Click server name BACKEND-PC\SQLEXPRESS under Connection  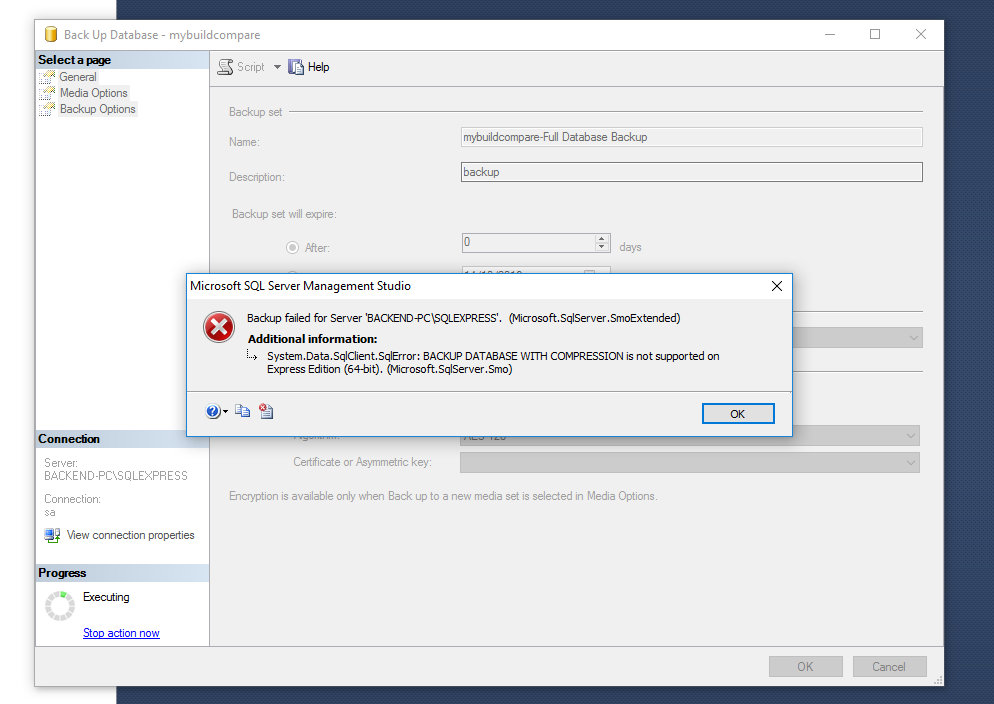pyautogui.click(x=116, y=476)
